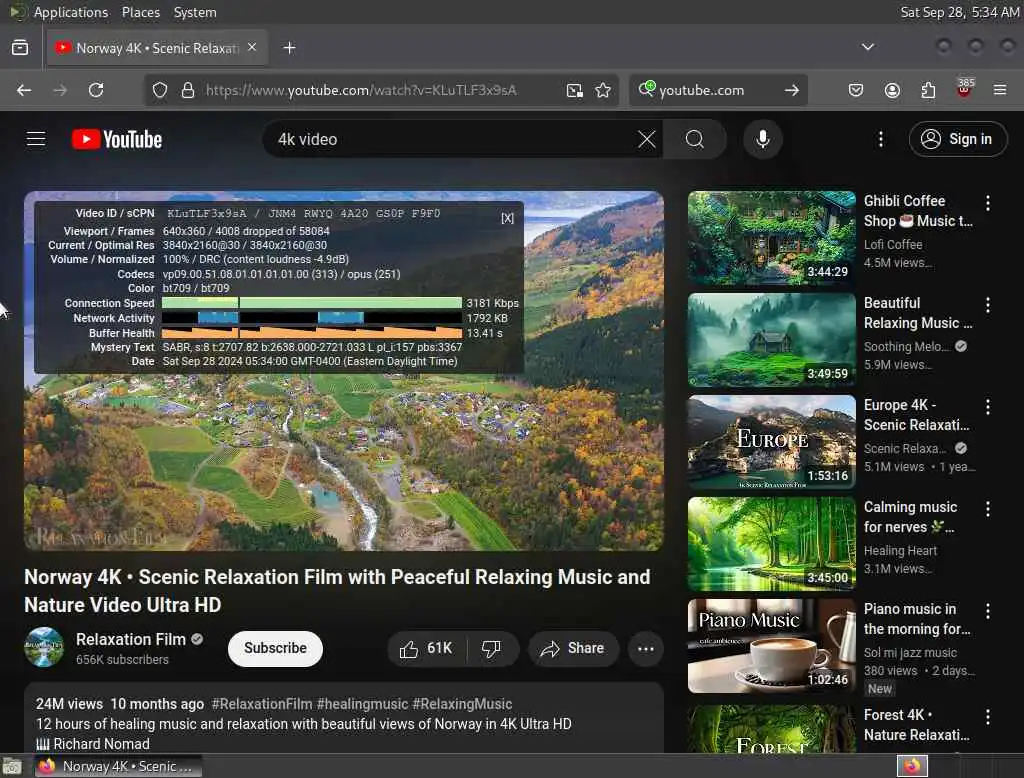1024x778 pixels.
Task: Click the Norway 4K taskbar window button
Action: 118,766
